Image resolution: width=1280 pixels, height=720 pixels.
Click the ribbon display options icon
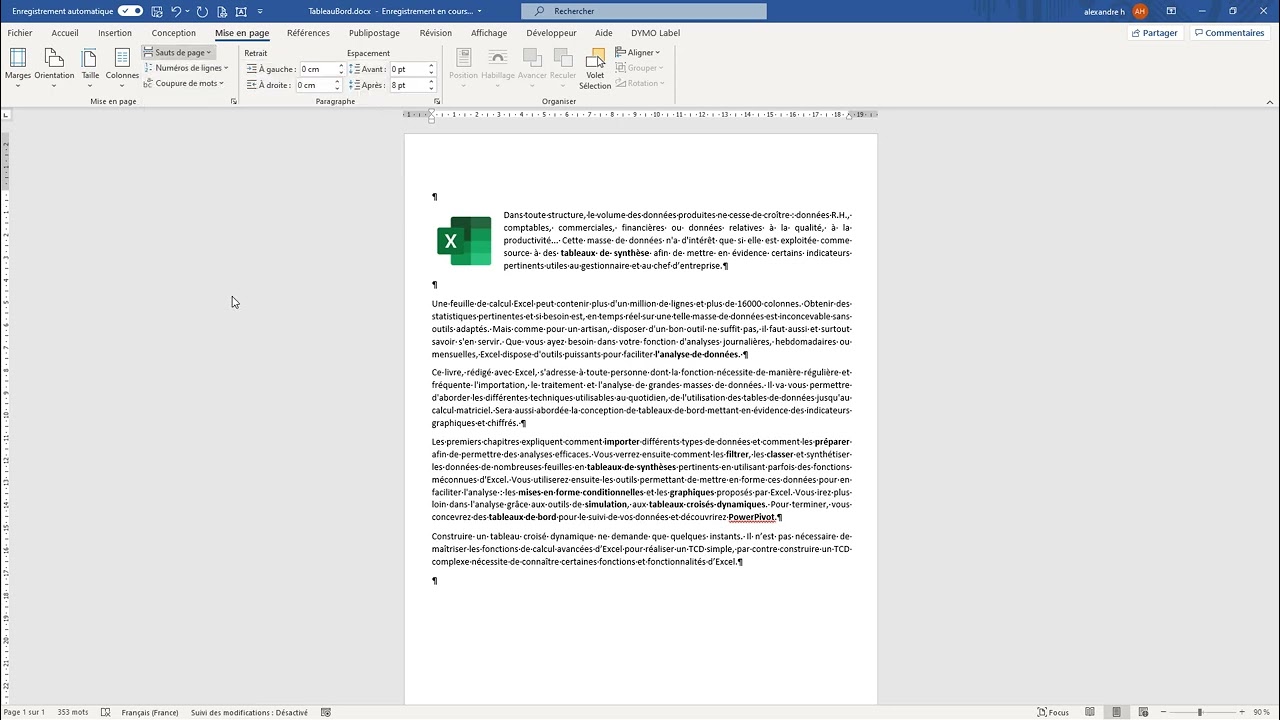pos(1171,11)
